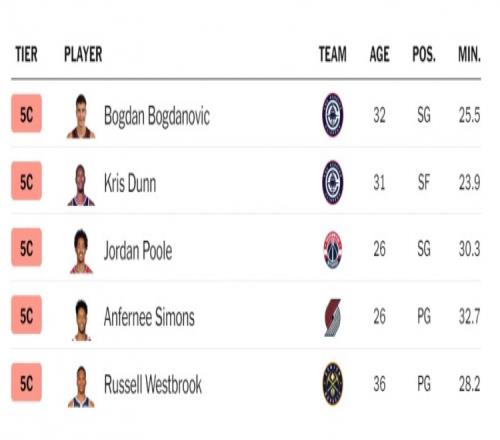Open Kris Dunn's headshot photo
The width and height of the screenshot is (500, 440).
[81, 185]
